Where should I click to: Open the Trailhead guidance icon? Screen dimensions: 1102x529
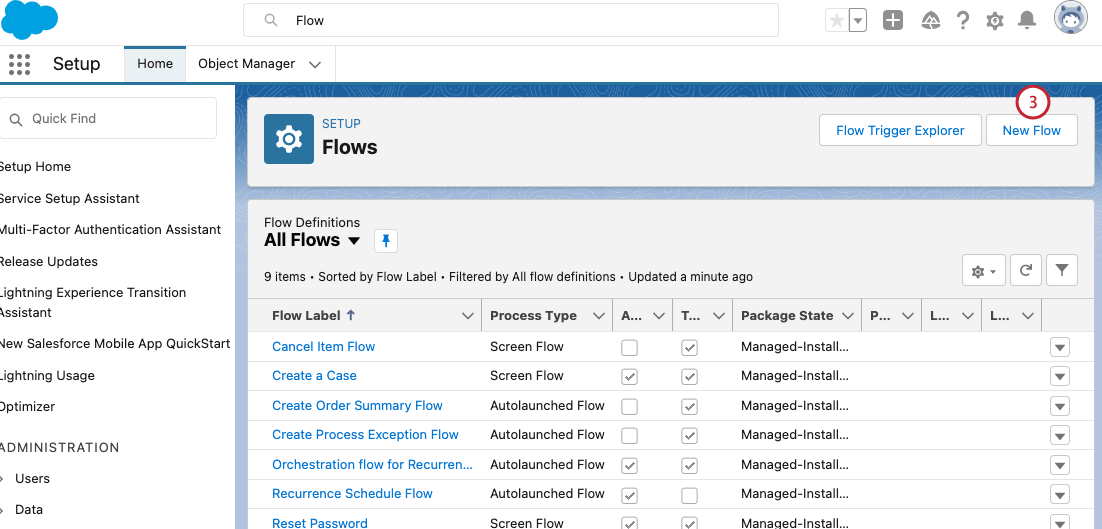coord(930,20)
